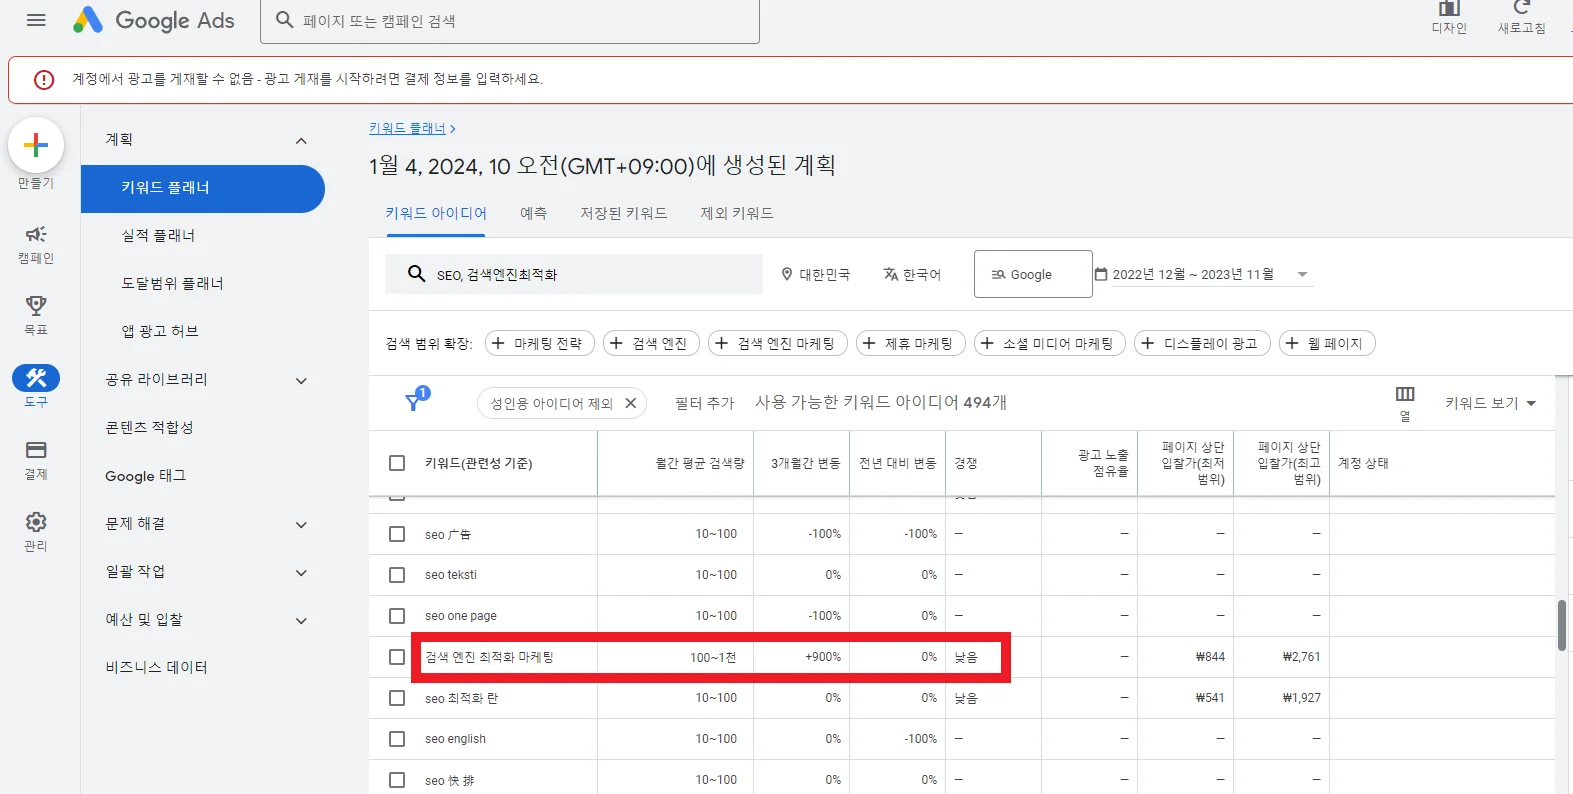Add 웹 페이지 to search scope
This screenshot has height=794, width=1573.
coord(1327,343)
